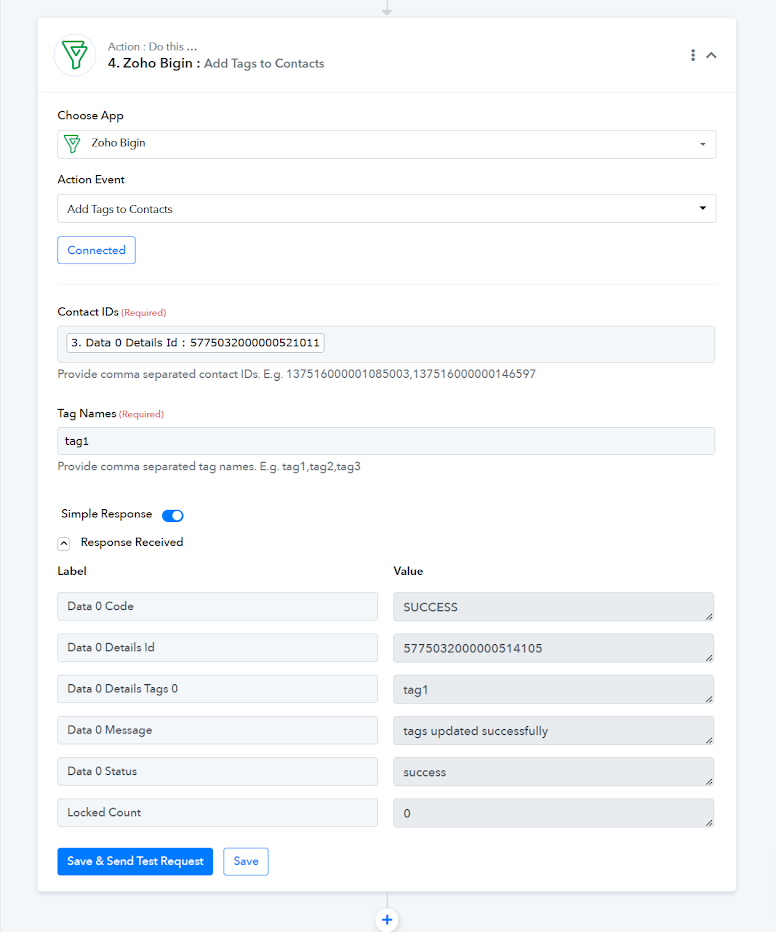
Task: Open the Action Event dropdown
Action: click(x=386, y=209)
